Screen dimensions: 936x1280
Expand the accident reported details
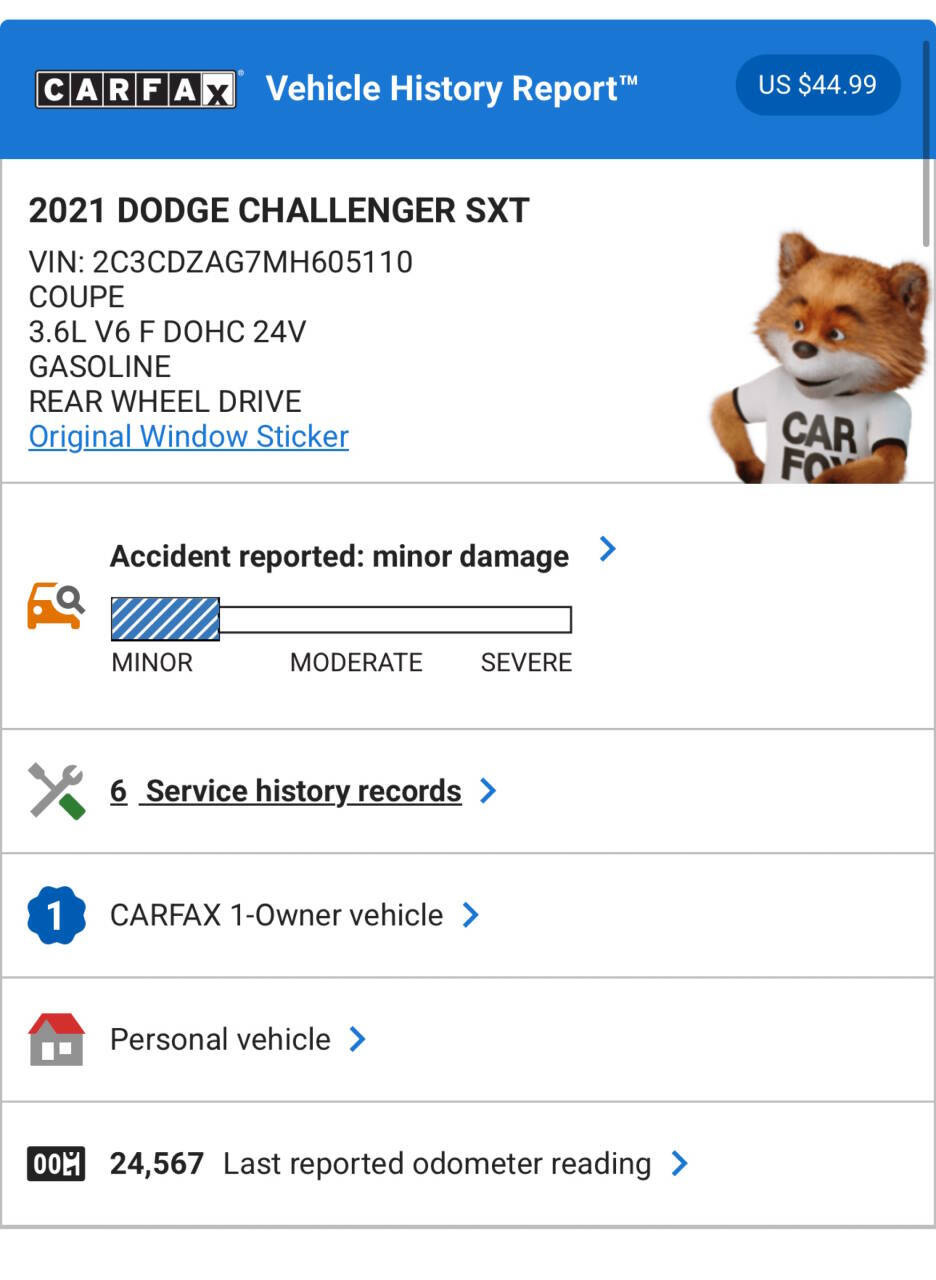[x=608, y=549]
